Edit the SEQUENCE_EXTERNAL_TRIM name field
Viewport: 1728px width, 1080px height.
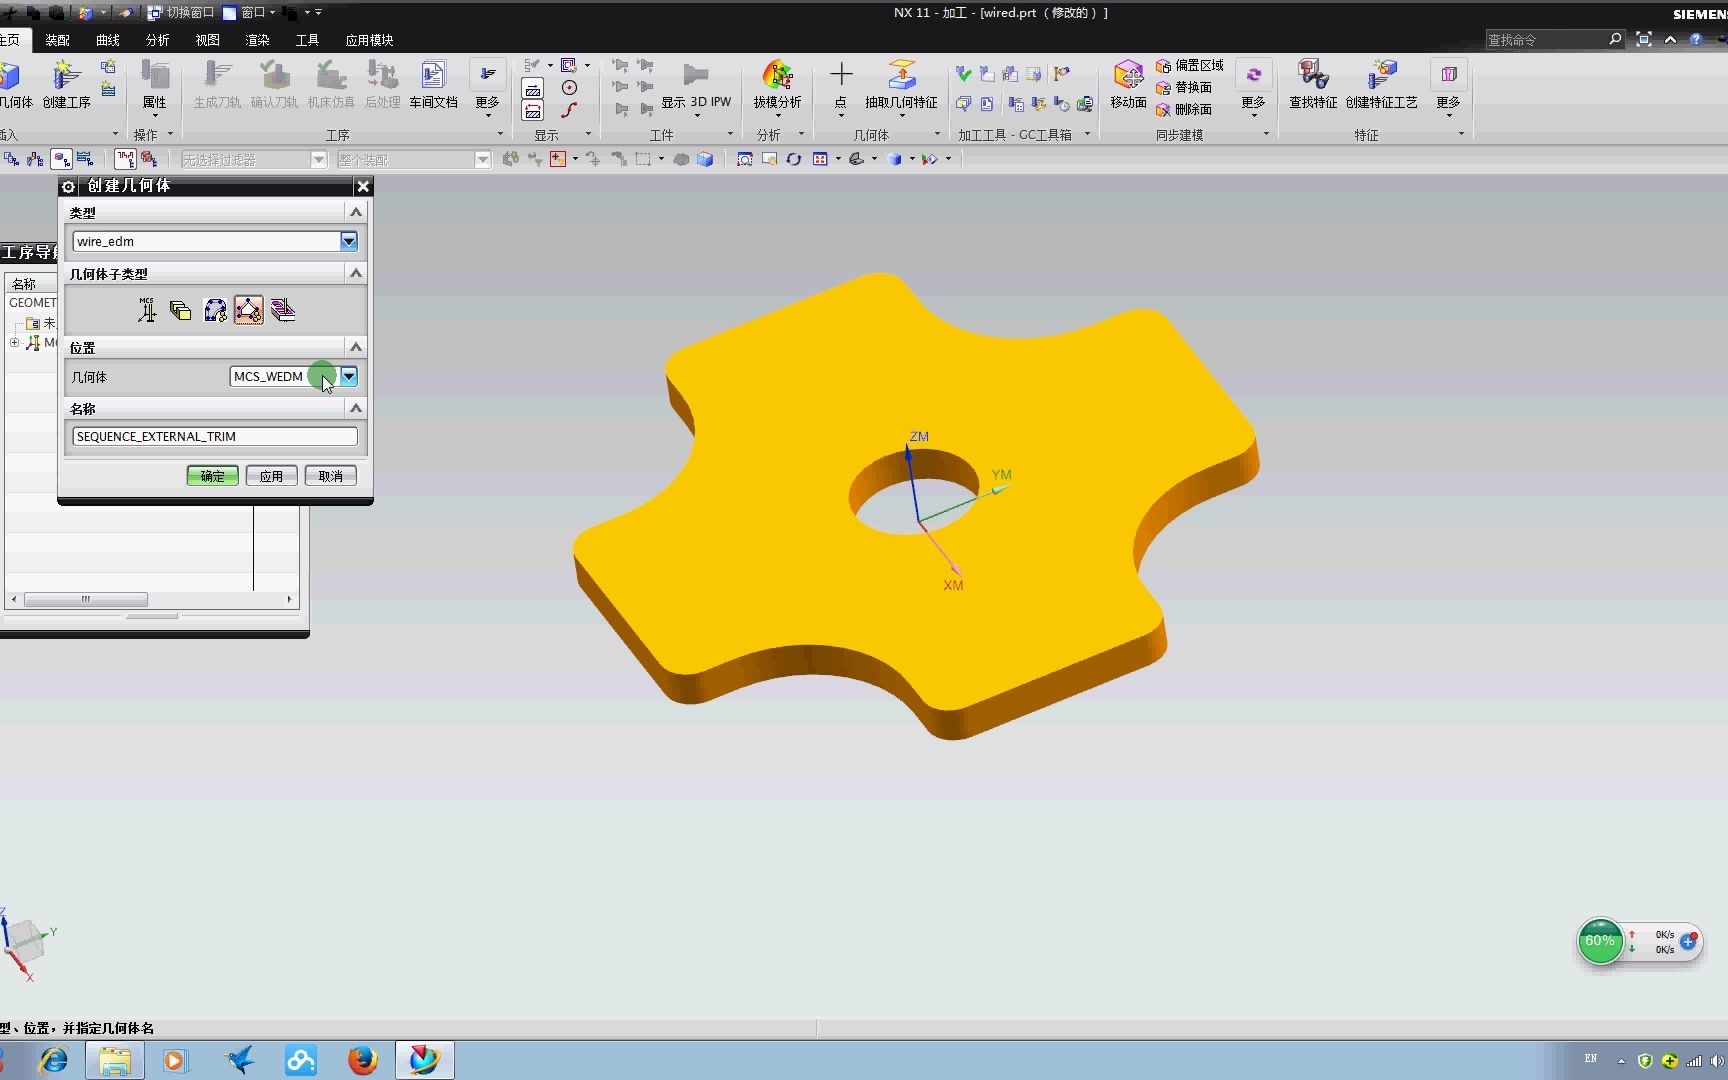point(214,436)
